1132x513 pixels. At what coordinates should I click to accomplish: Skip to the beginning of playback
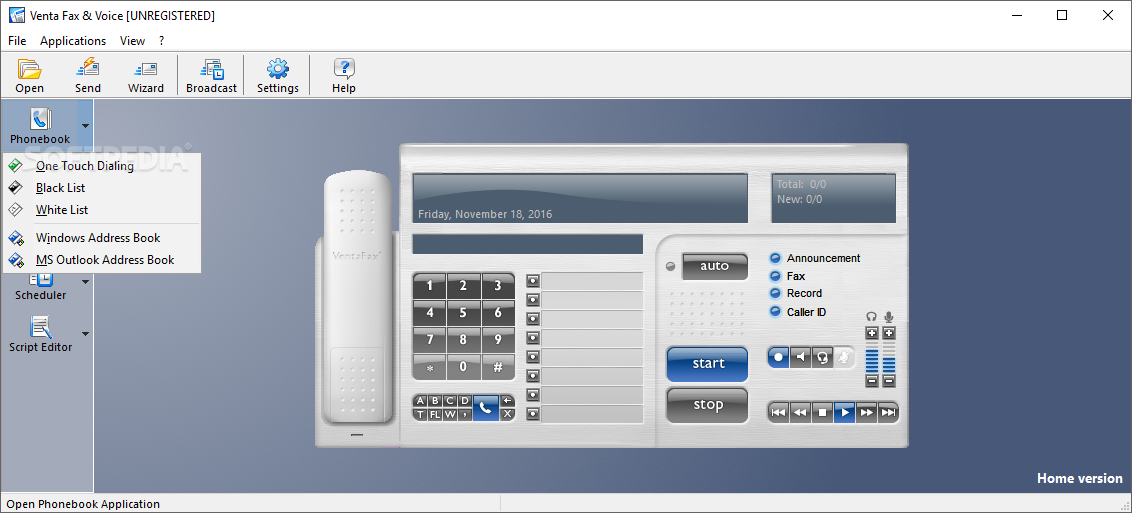pos(778,412)
